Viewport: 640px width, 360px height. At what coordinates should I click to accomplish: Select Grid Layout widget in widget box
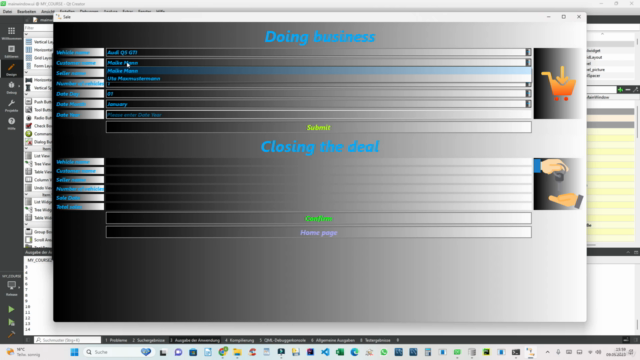click(39, 58)
